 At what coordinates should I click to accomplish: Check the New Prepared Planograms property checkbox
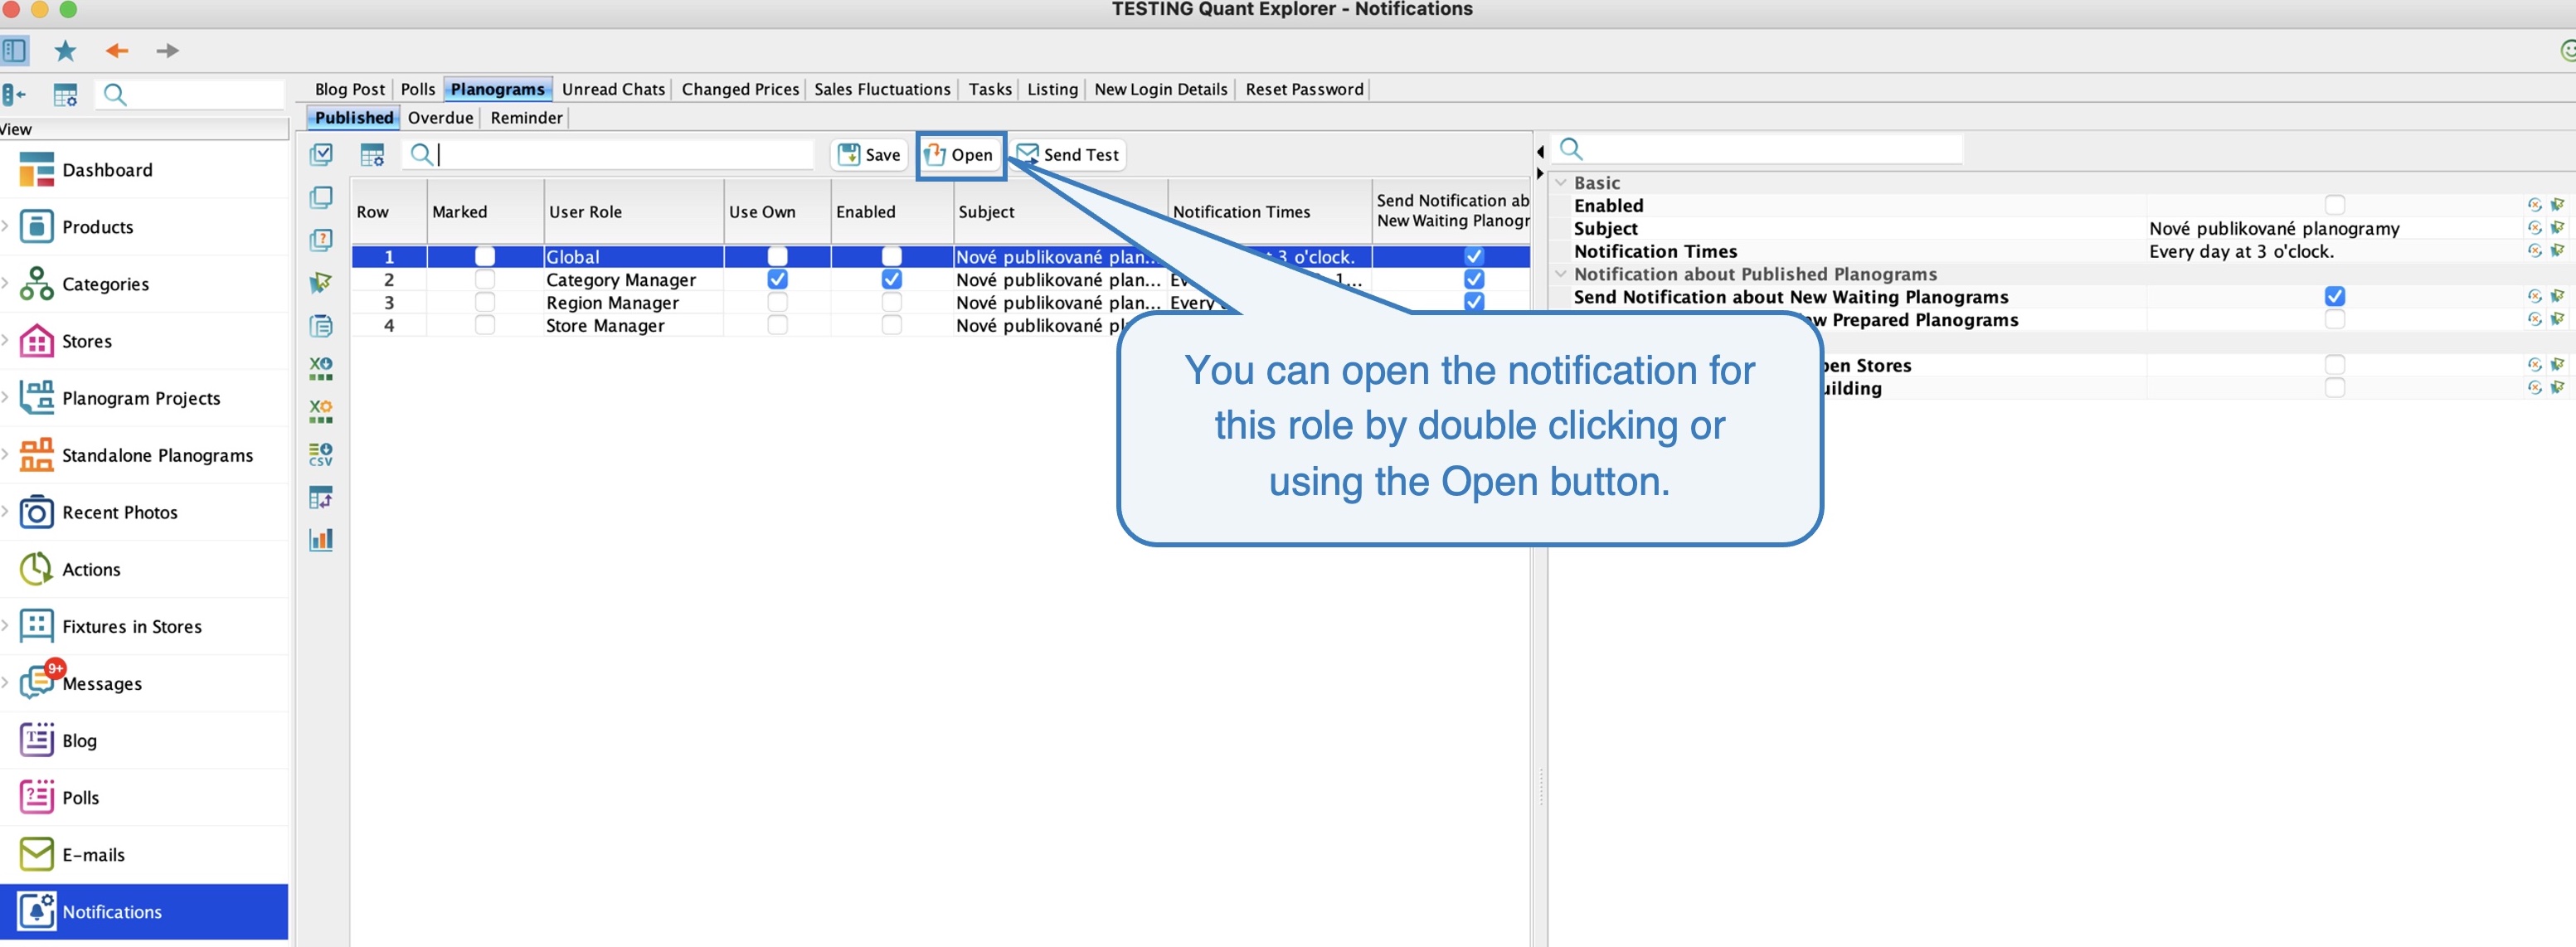[2334, 319]
